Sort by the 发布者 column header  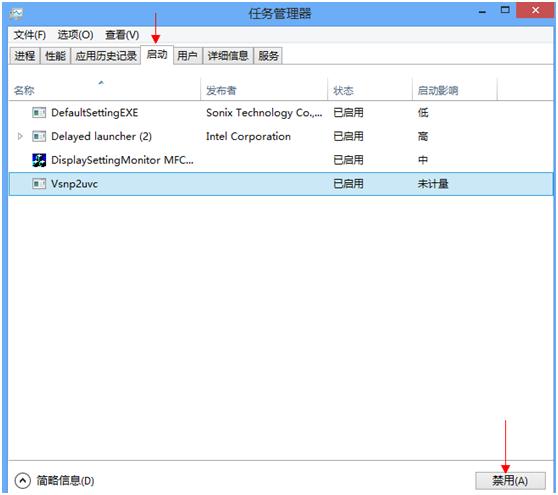click(264, 90)
